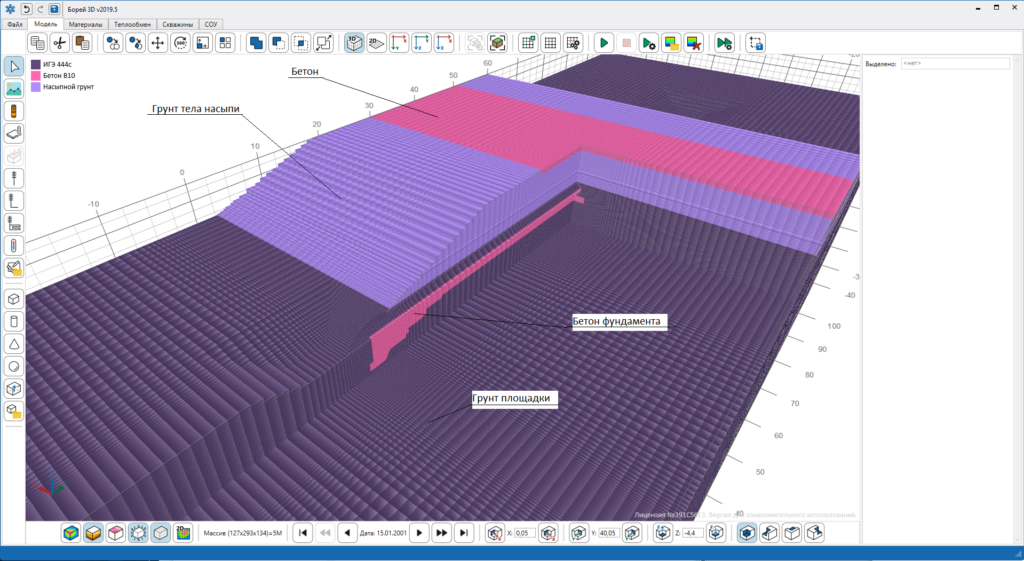This screenshot has height=561, width=1024.
Task: Fast forward through dates
Action: 441,533
